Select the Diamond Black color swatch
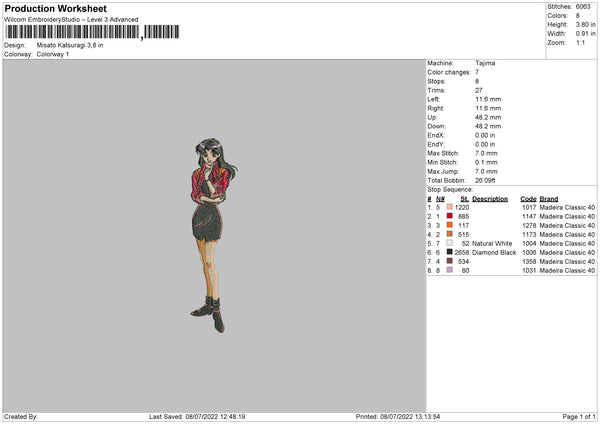This screenshot has height=424, width=600. pyautogui.click(x=449, y=252)
